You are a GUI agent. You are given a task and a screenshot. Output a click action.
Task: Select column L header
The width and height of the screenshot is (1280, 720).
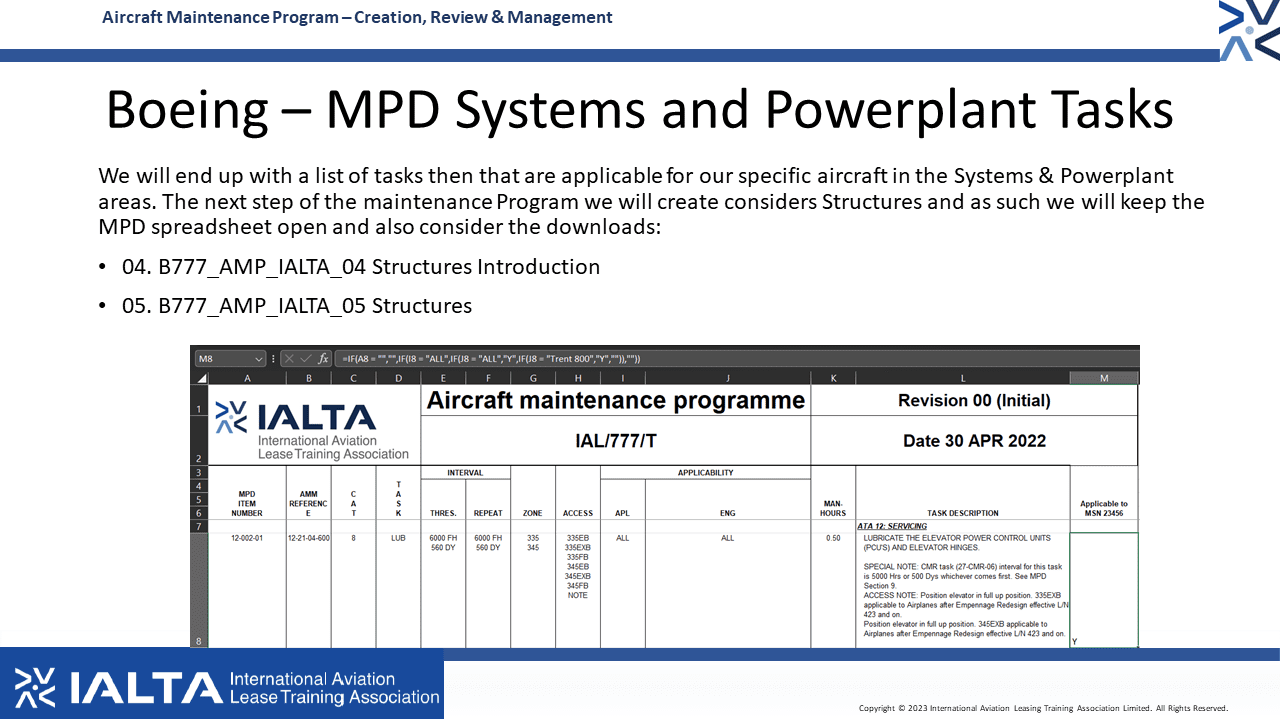963,378
